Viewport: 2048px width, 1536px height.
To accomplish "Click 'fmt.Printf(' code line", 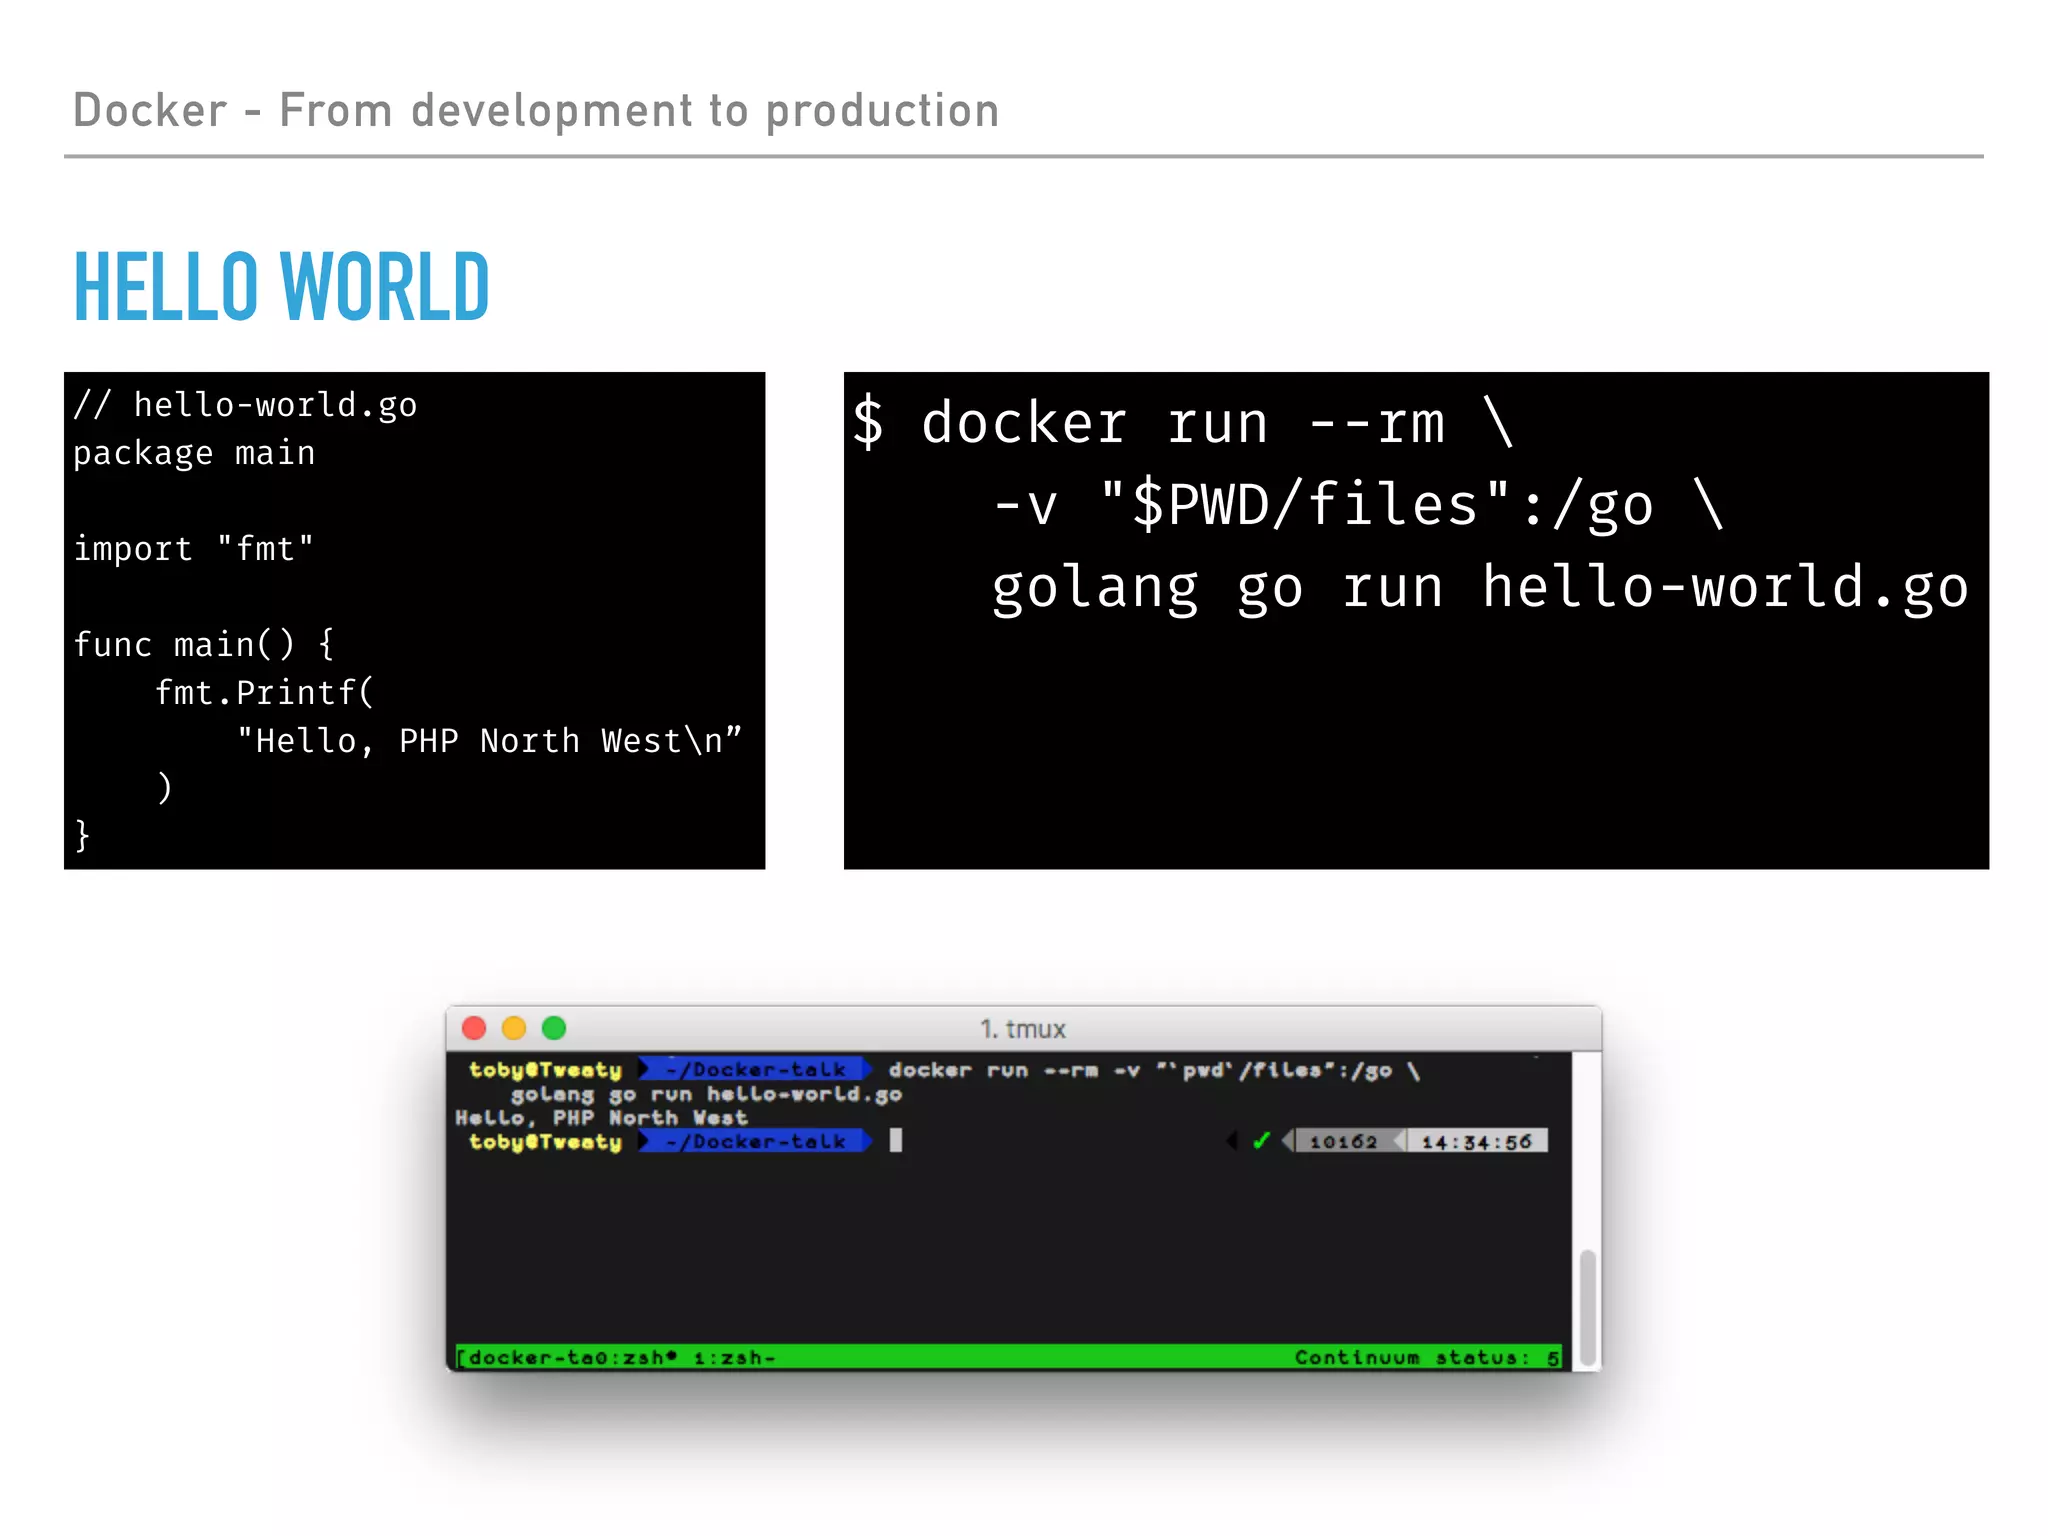I will click(x=265, y=693).
